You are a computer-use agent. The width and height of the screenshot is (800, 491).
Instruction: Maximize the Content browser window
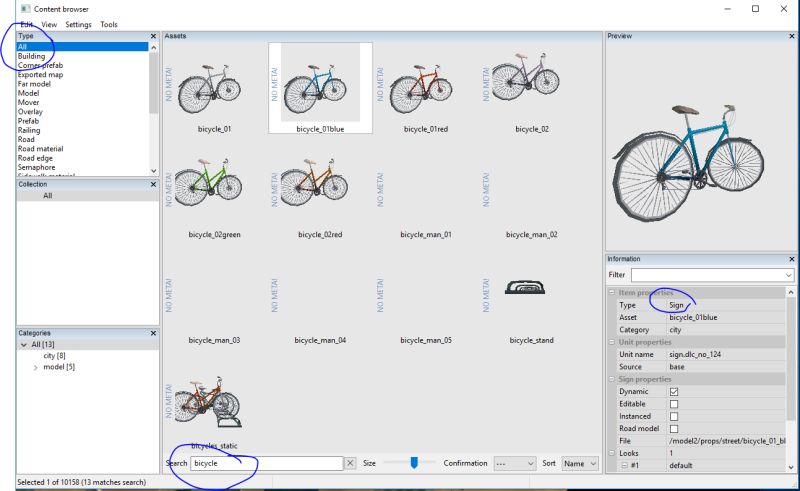pyautogui.click(x=755, y=9)
